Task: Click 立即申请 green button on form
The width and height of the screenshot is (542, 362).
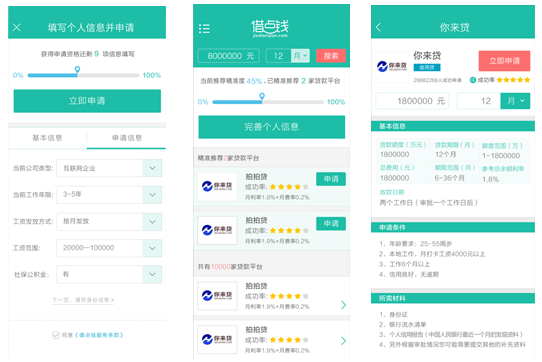Action: pos(87,101)
